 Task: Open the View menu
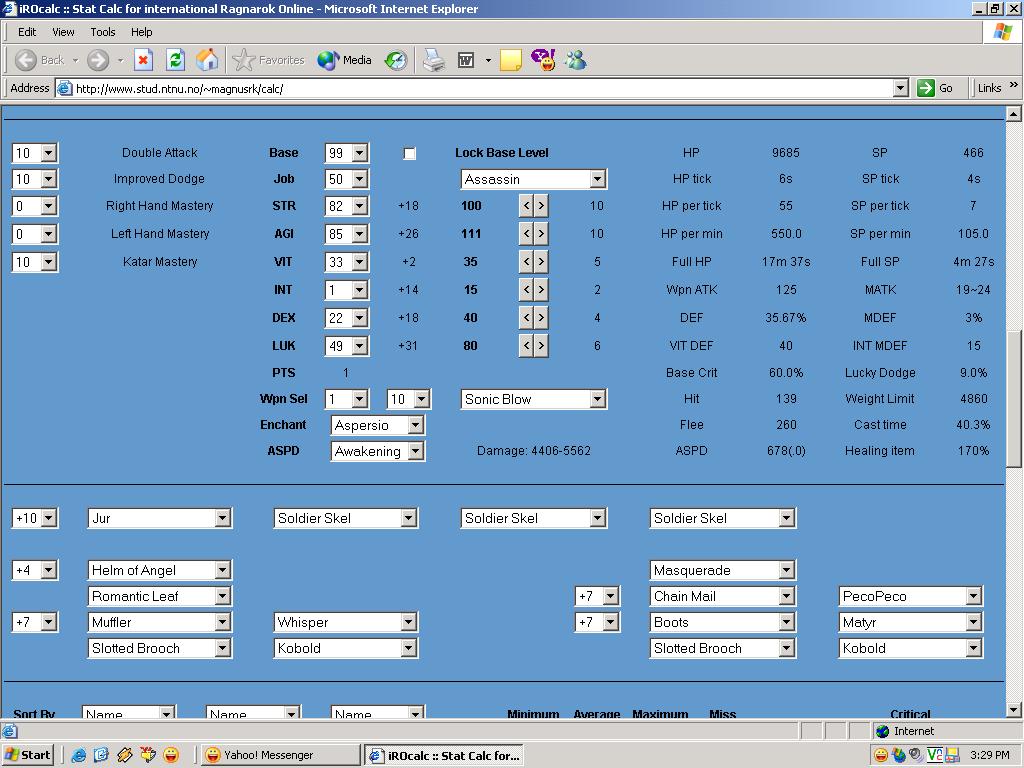click(x=63, y=32)
